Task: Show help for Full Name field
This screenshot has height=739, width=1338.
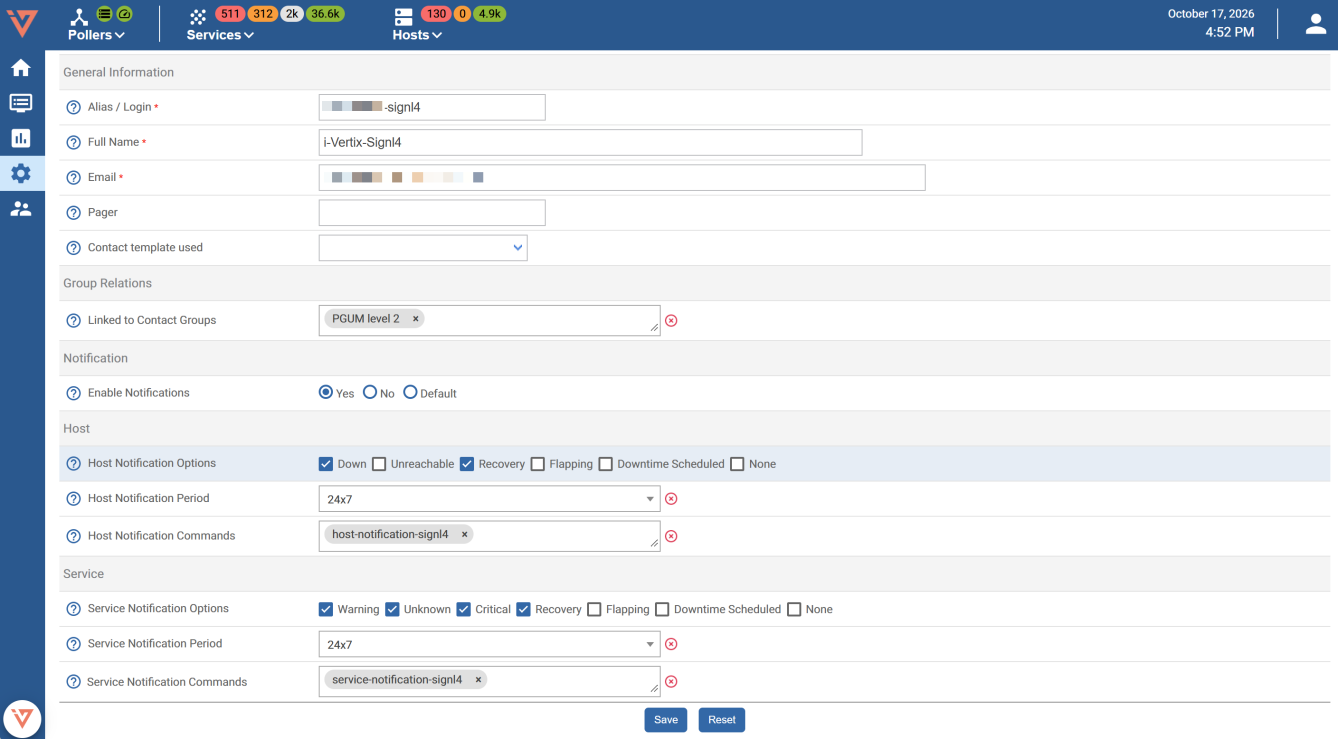Action: pos(73,142)
